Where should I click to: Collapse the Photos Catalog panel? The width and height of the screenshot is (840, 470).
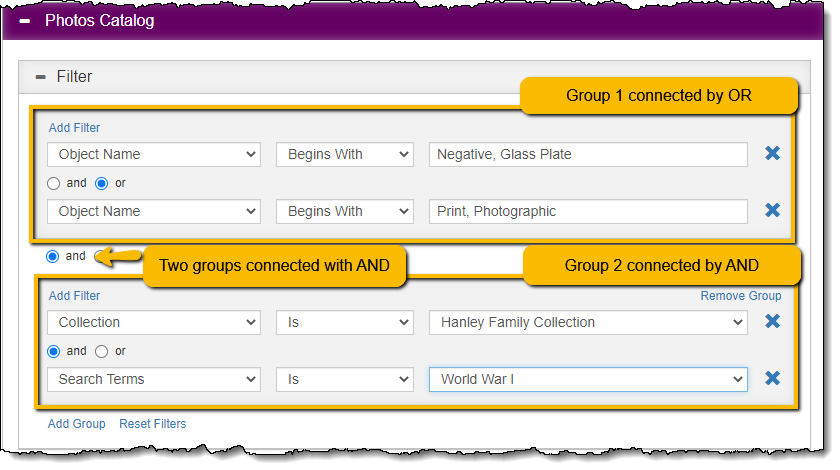point(25,21)
